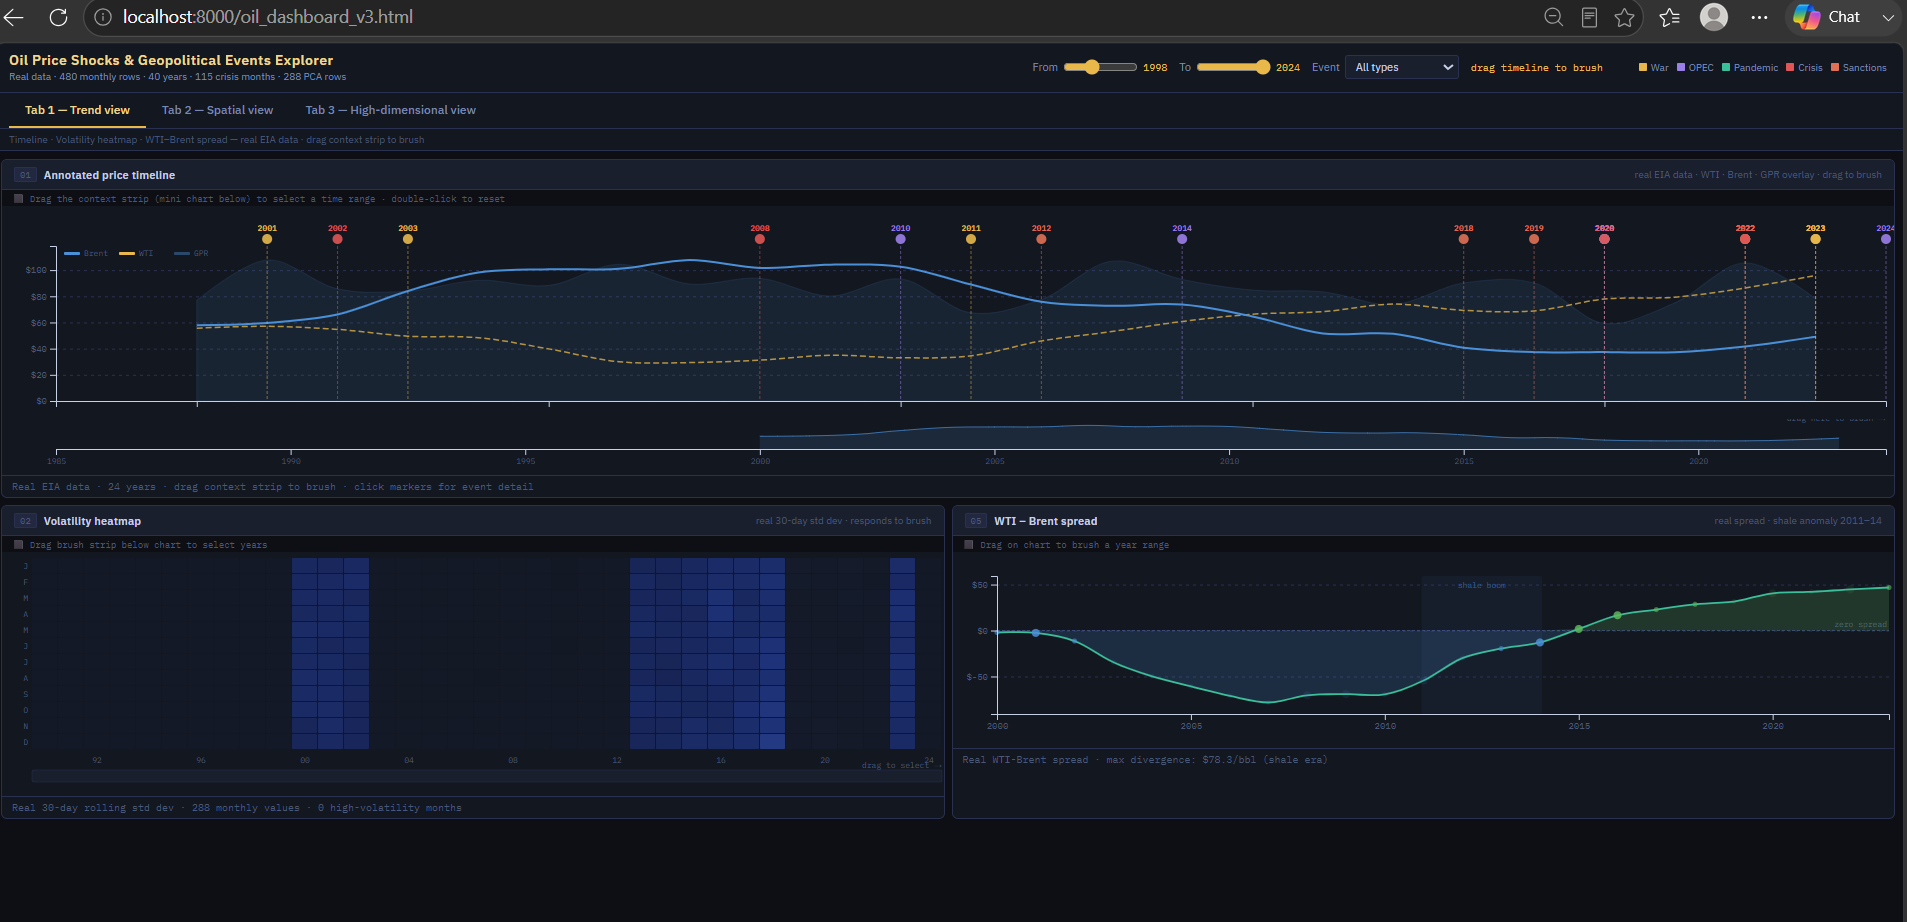Open the browser three-dot menu
This screenshot has width=1907, height=922.
tap(1759, 17)
